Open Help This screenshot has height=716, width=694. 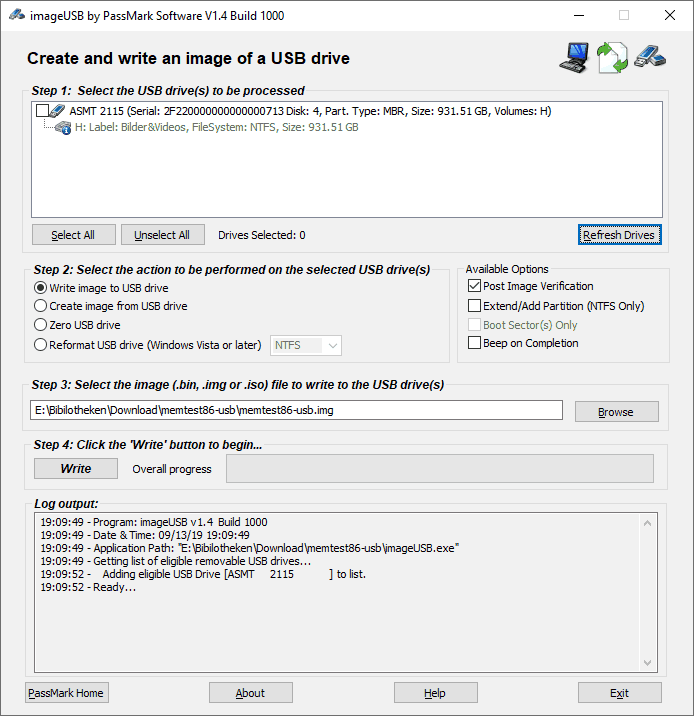[436, 693]
